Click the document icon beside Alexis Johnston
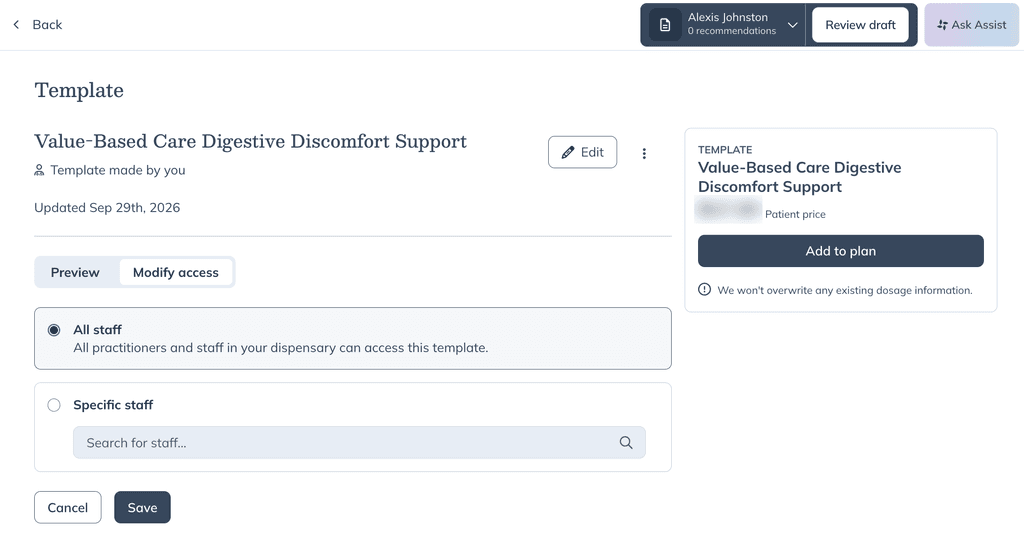Image resolution: width=1024 pixels, height=535 pixels. pos(665,25)
